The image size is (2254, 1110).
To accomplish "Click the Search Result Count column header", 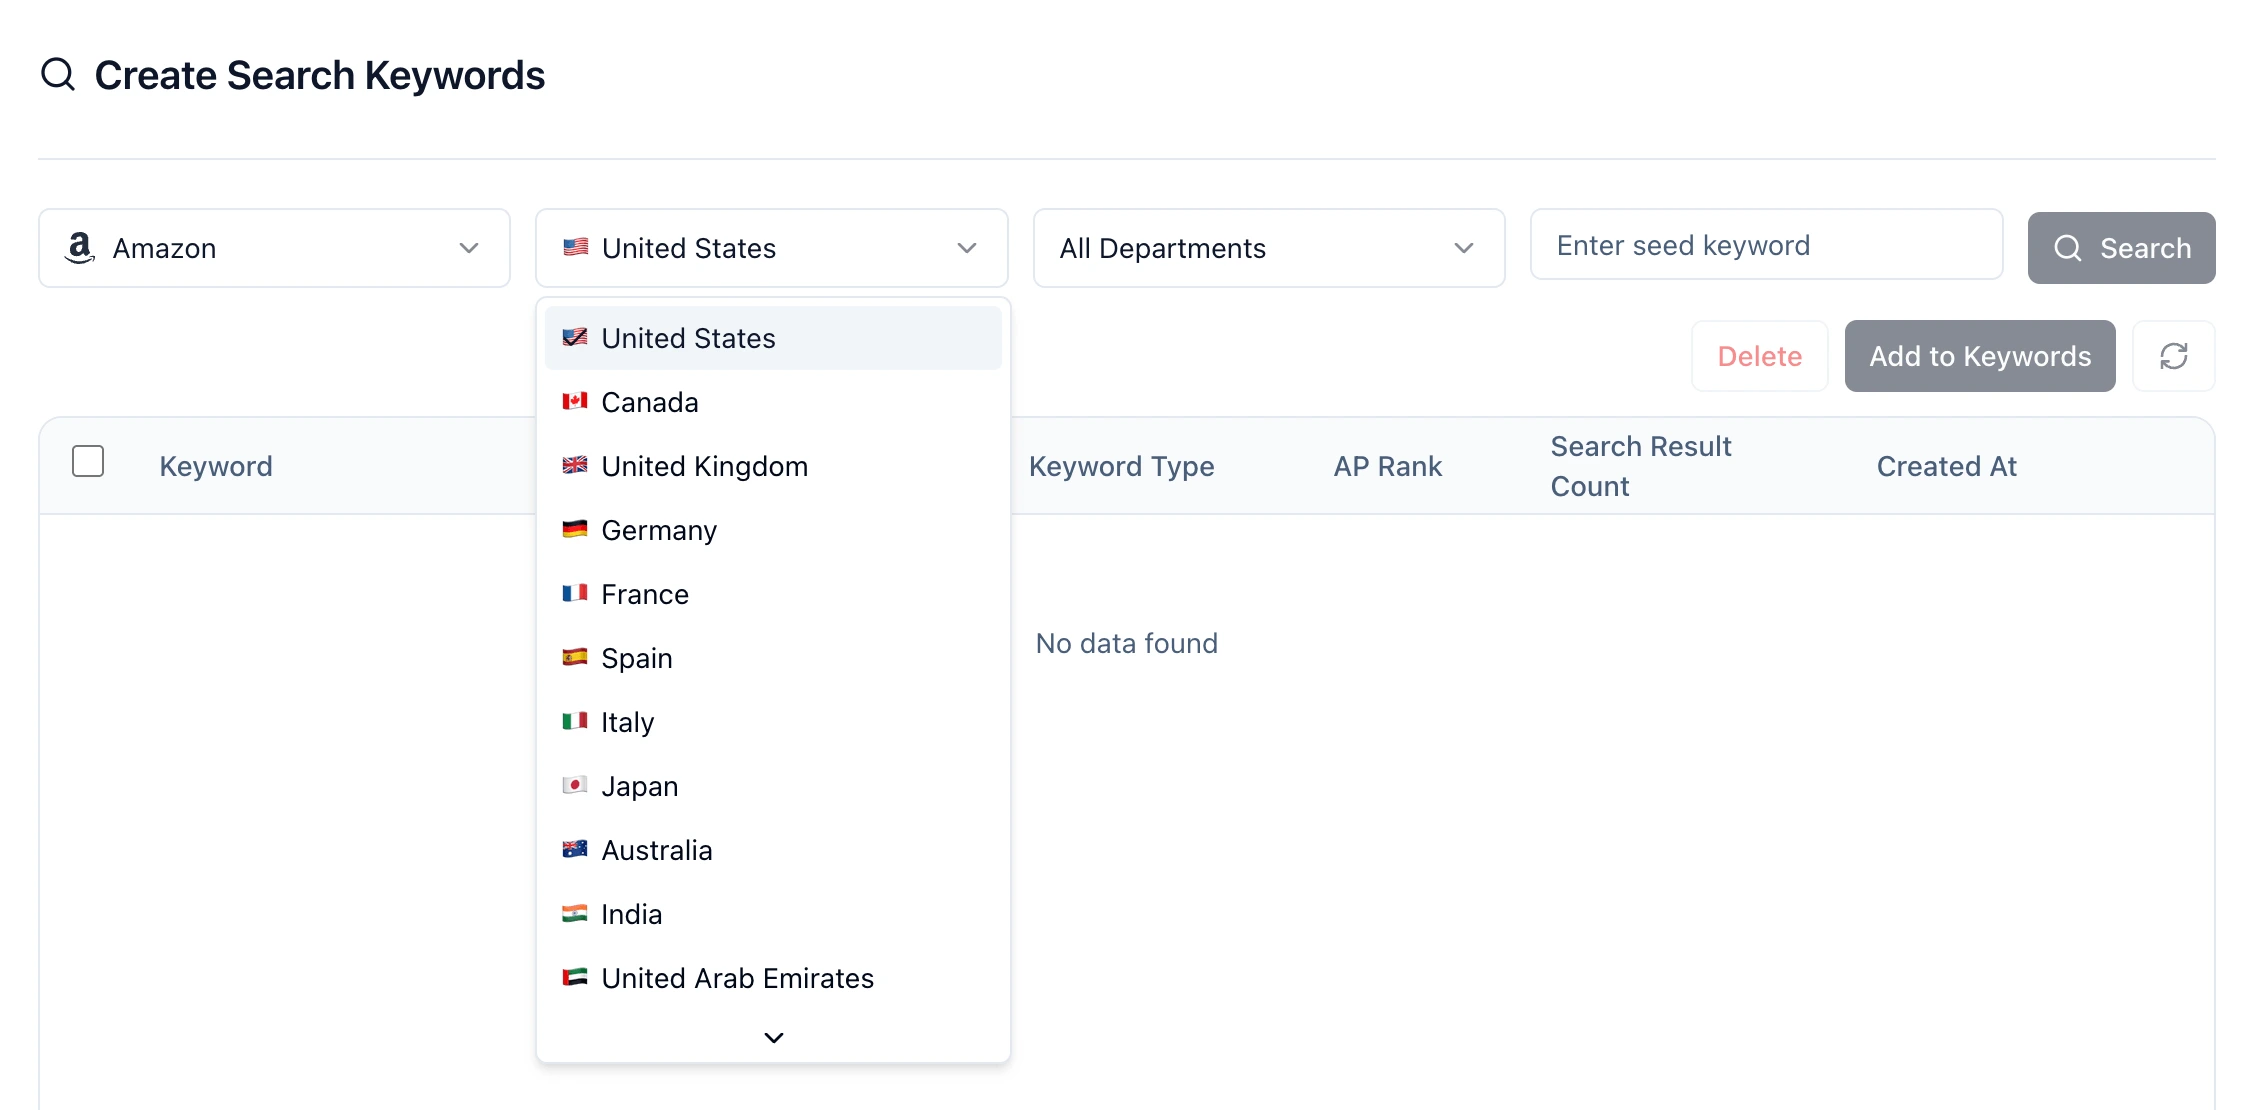I will [x=1640, y=466].
